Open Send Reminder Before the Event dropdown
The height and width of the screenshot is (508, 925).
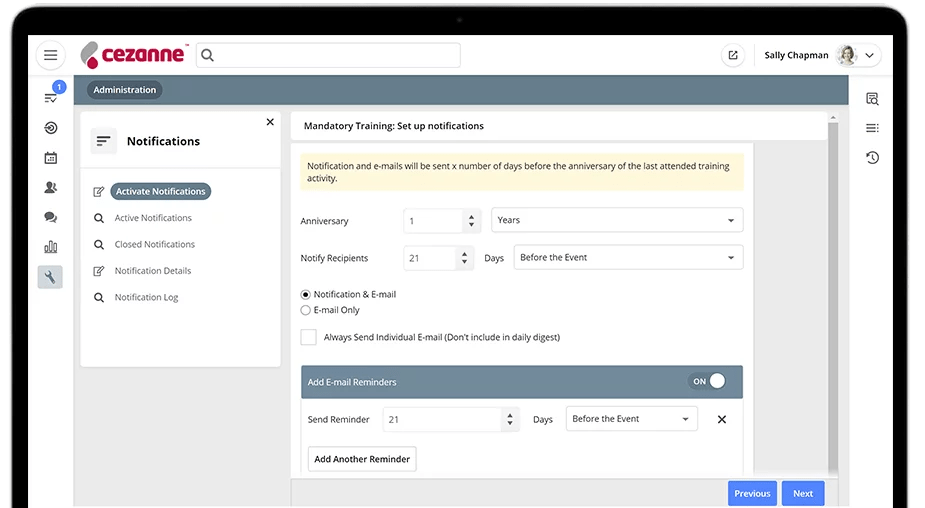click(632, 419)
